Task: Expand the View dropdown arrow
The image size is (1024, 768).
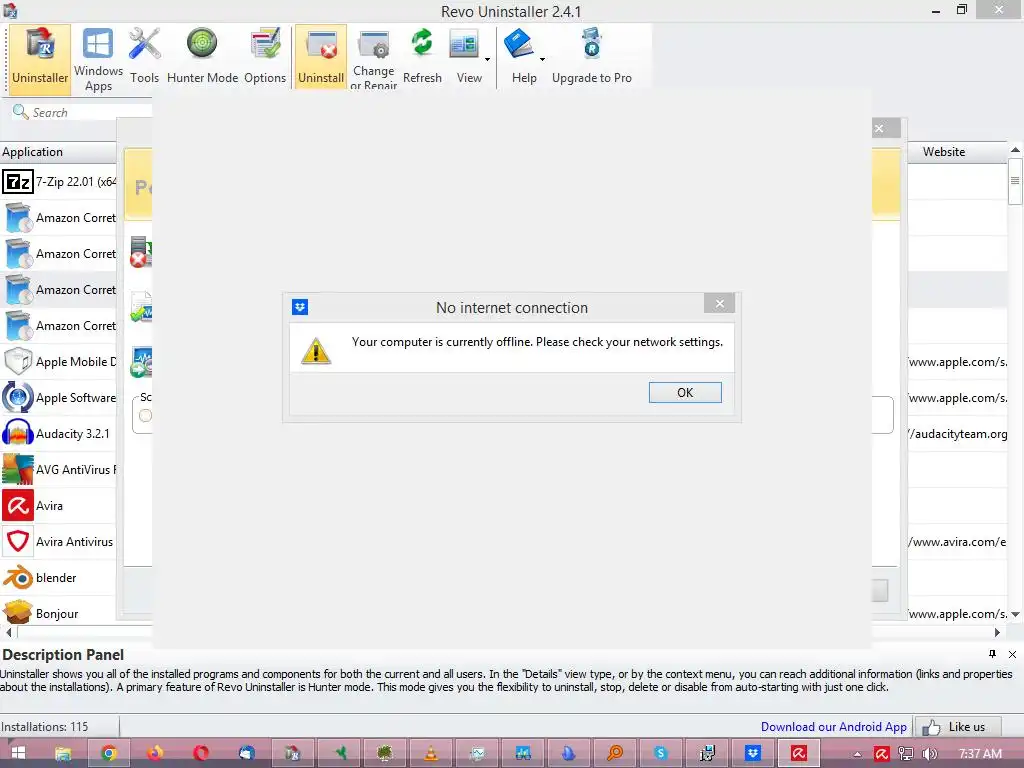Action: pos(487,59)
